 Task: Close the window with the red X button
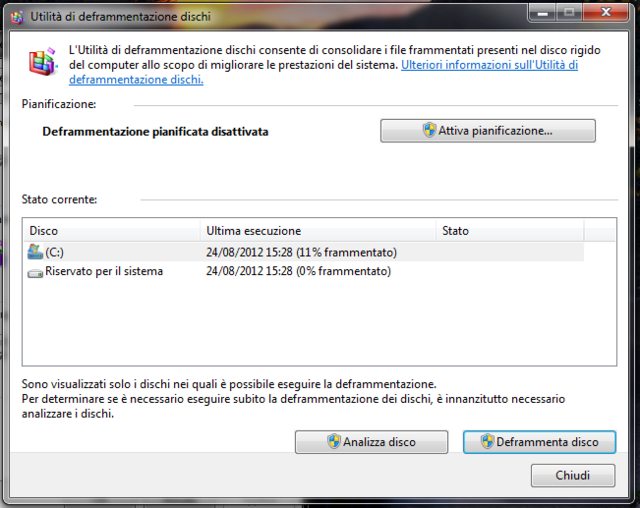pos(606,13)
